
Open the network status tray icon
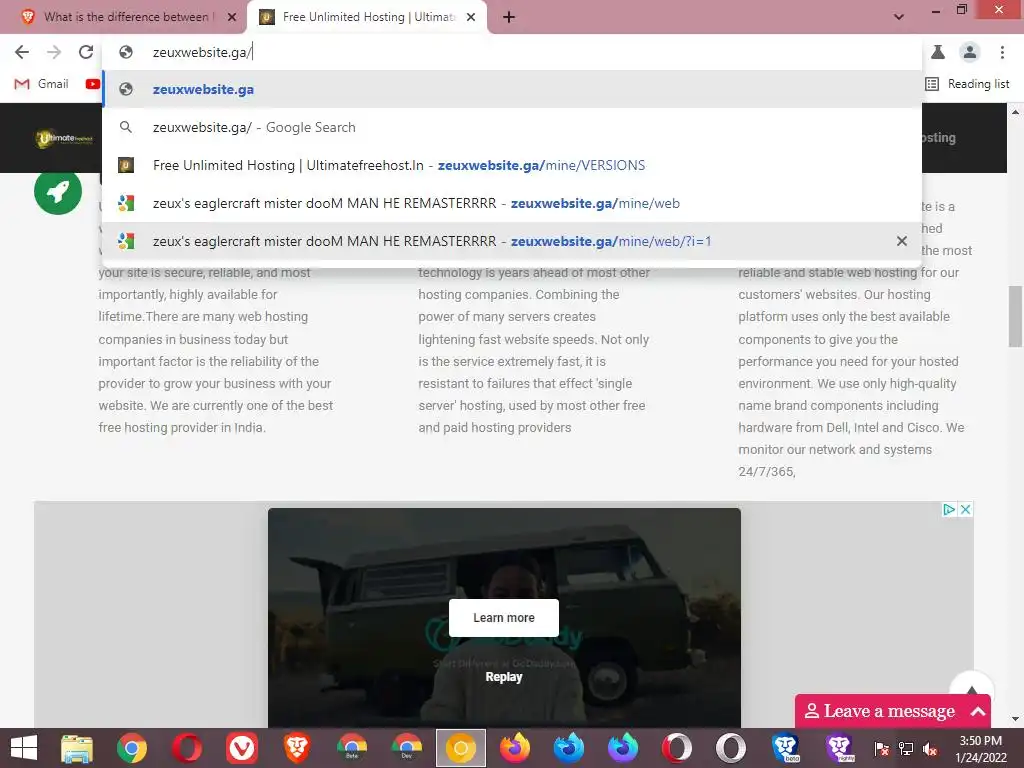(906, 748)
